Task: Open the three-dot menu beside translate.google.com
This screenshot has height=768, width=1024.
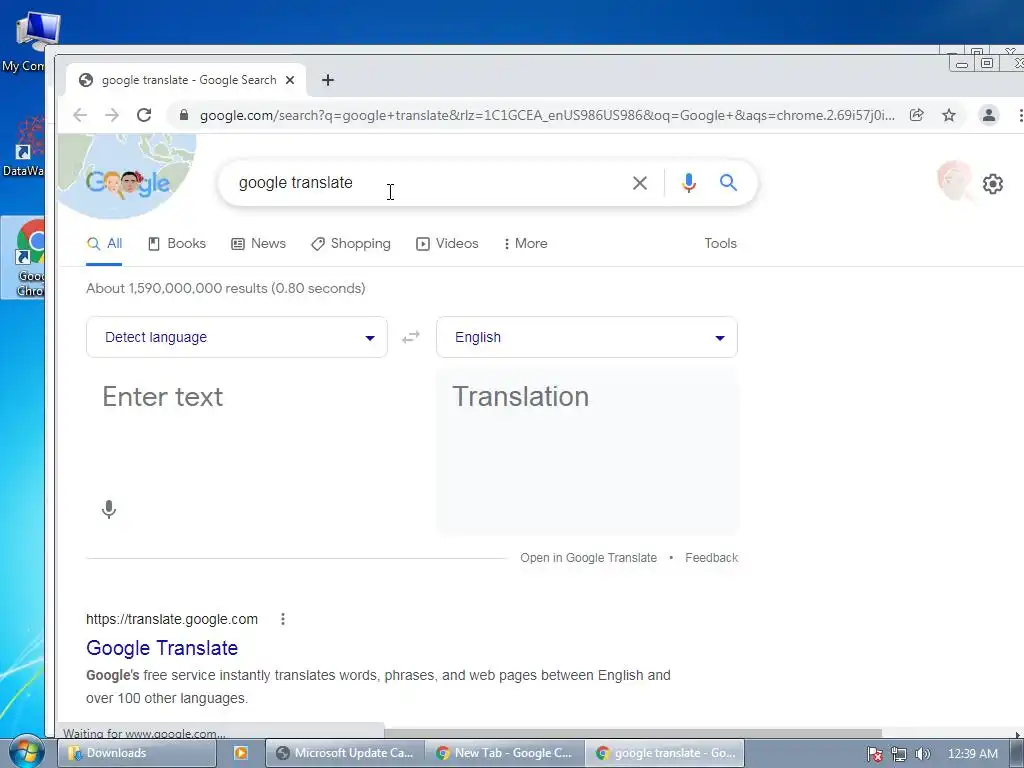Action: [283, 619]
